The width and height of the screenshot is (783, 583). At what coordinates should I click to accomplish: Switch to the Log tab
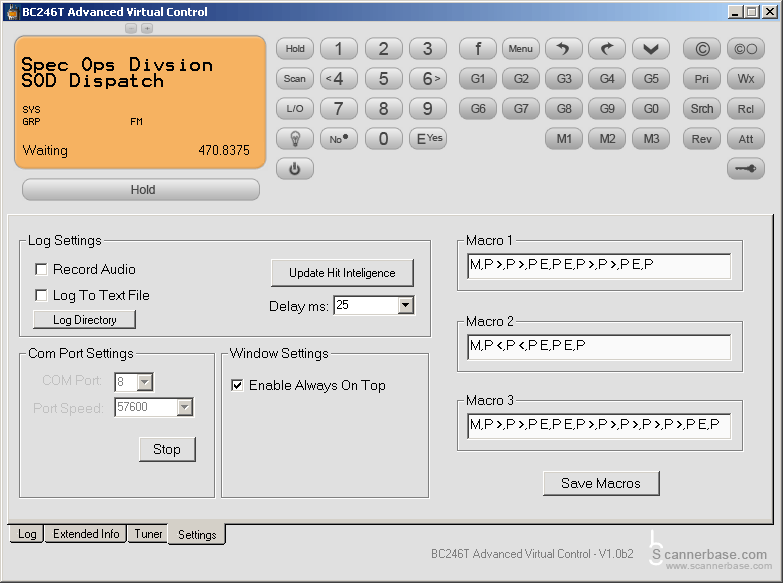(27, 534)
